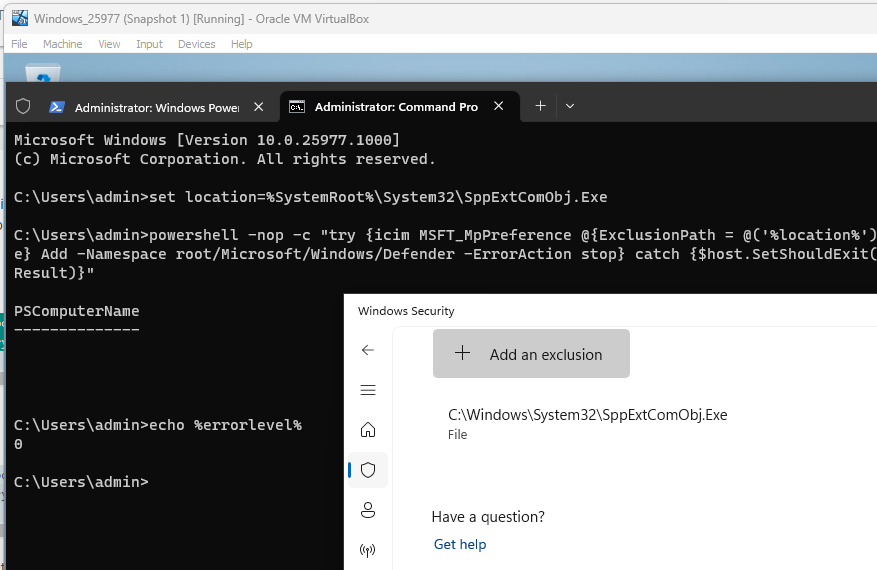Image resolution: width=877 pixels, height=570 pixels.
Task: Click the PSComputerName output header
Action: coord(77,311)
